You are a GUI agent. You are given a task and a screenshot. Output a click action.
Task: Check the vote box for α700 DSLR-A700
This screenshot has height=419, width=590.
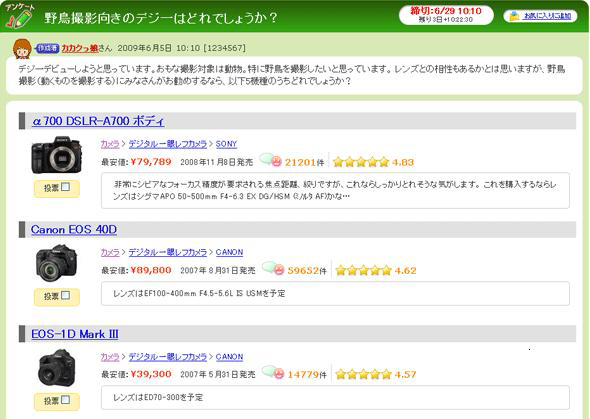point(65,187)
